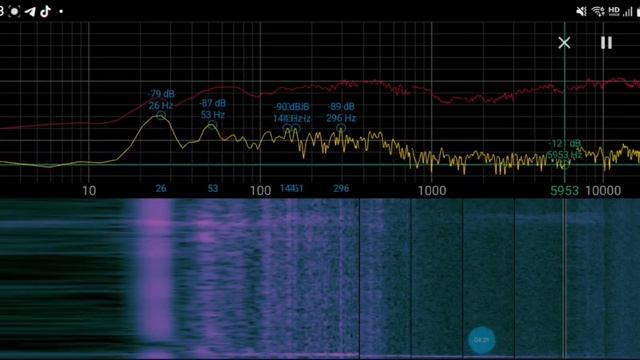Image resolution: width=640 pixels, height=360 pixels.
Task: Tap the '53 Hz' peak label
Action: (x=213, y=115)
